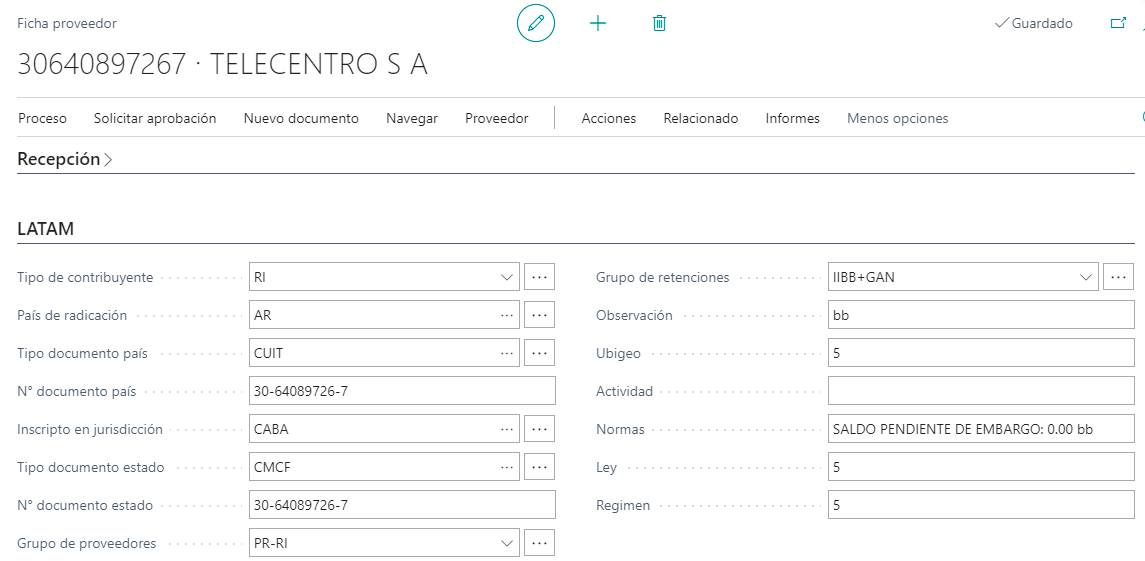This screenshot has height=561, width=1145.
Task: Open the Proveedor menu
Action: pyautogui.click(x=497, y=118)
